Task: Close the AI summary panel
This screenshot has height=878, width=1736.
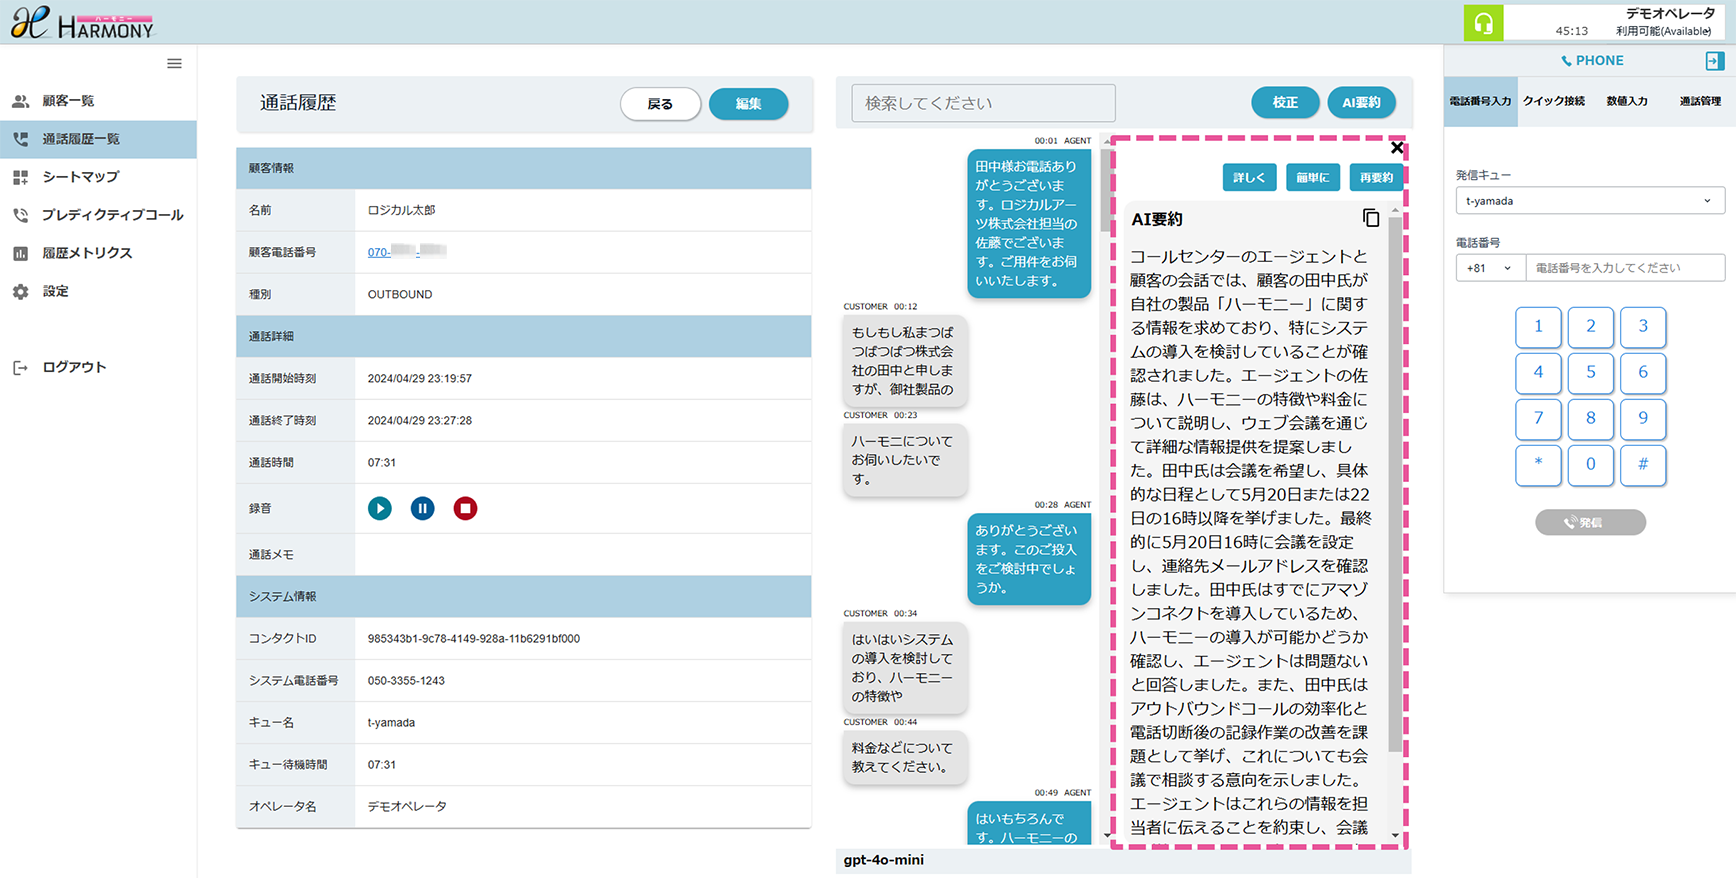Action: 1397,148
